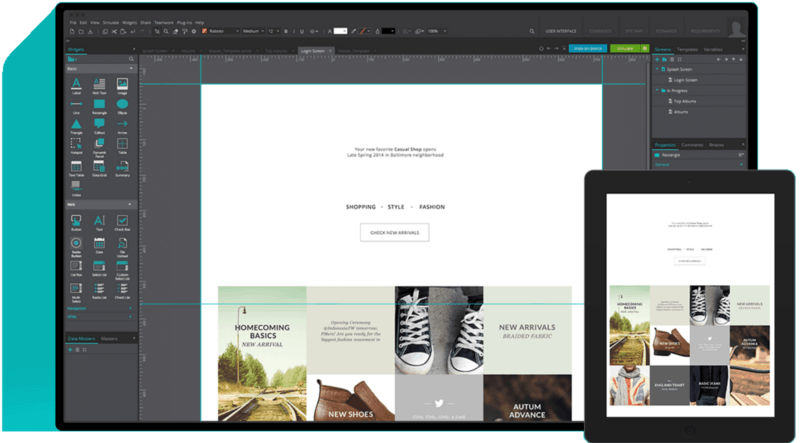Select the Table widget
This screenshot has width=800, height=443.
122,146
